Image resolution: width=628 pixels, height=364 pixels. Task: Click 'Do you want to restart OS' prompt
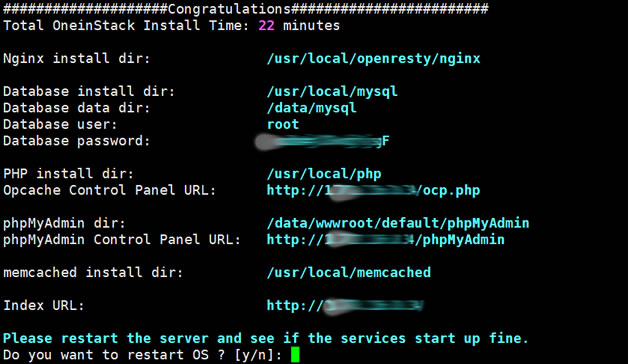143,355
